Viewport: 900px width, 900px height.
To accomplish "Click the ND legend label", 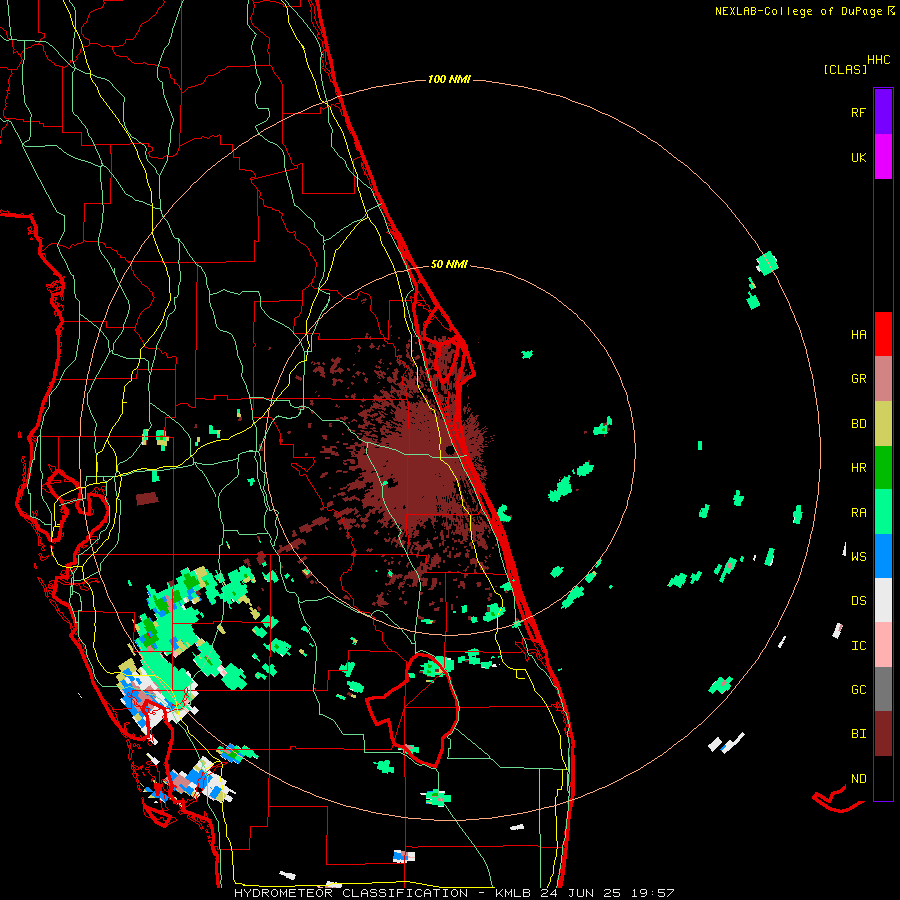I will point(858,779).
